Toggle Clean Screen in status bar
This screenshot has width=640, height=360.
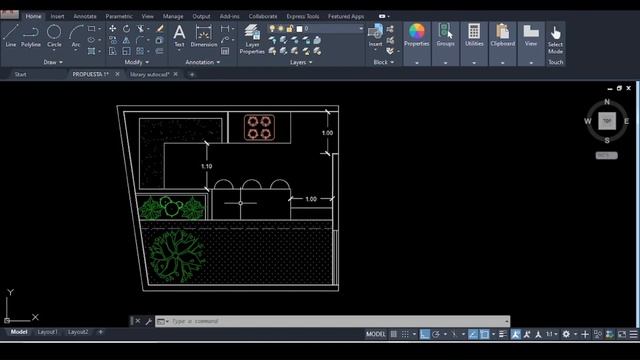point(622,334)
